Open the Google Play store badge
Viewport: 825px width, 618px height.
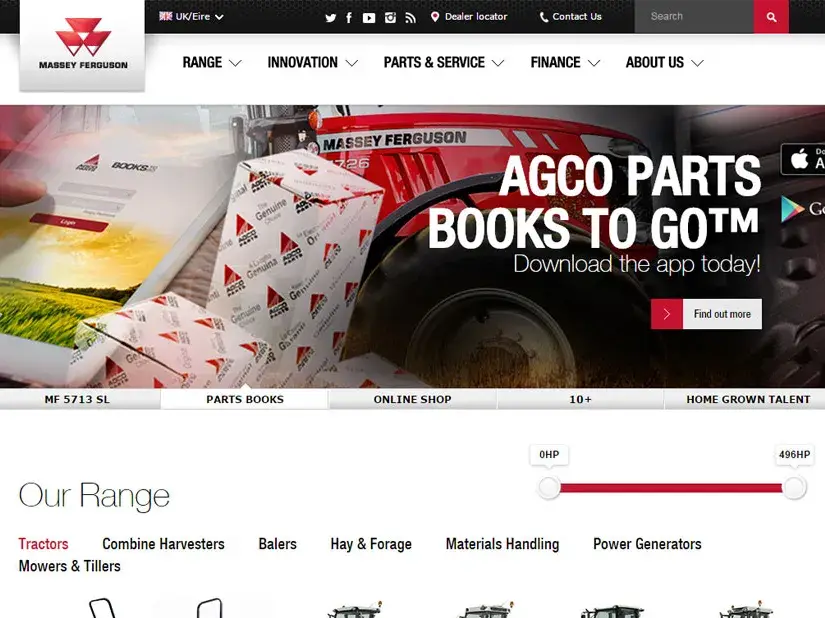coord(803,209)
